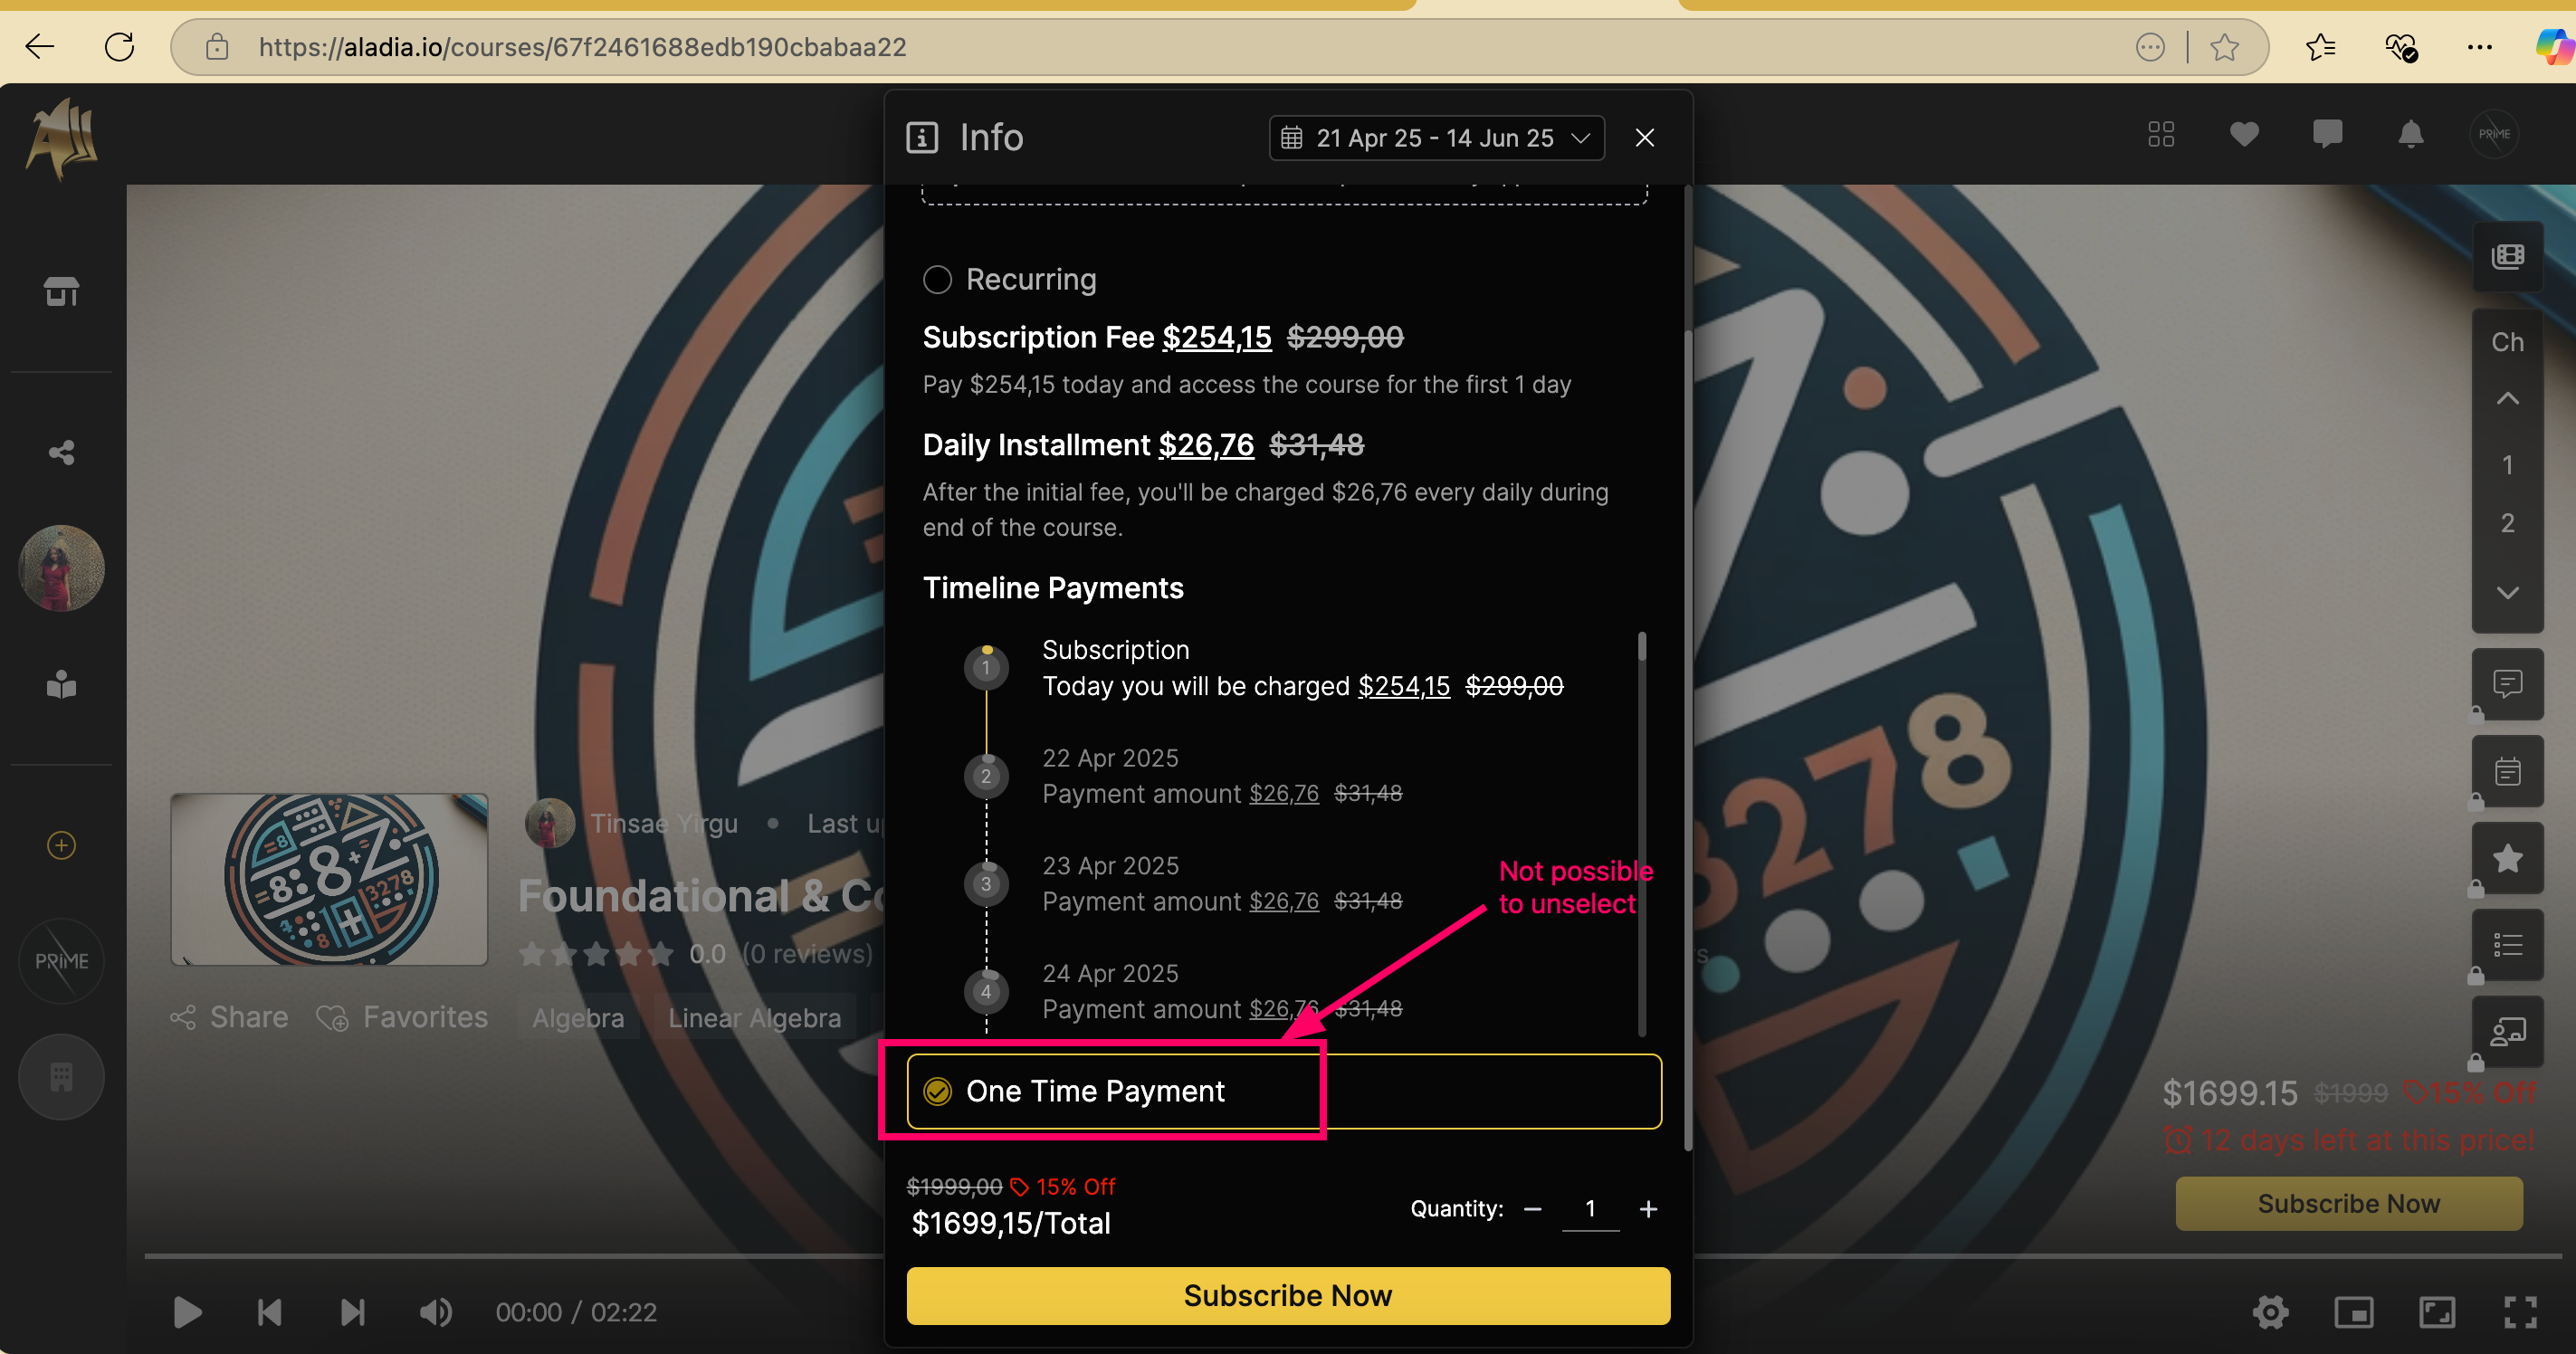Open video settings gear
This screenshot has width=2576, height=1354.
point(2270,1312)
